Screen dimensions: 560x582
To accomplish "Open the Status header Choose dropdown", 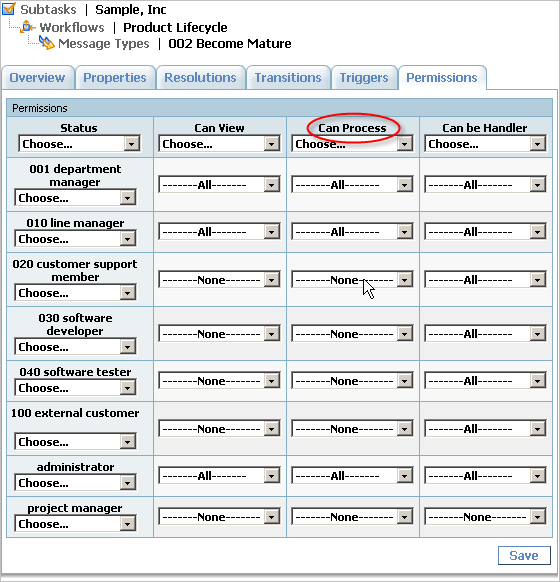I will (x=79, y=144).
